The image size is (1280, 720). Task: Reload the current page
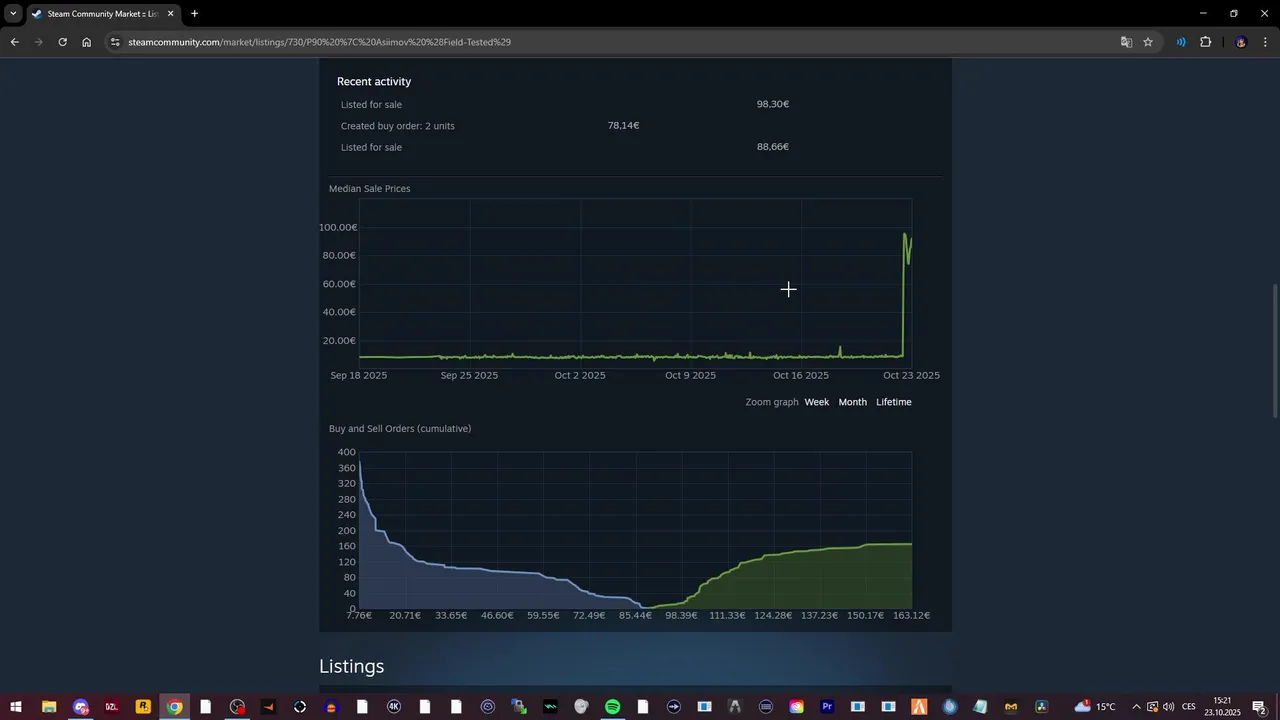coord(62,42)
